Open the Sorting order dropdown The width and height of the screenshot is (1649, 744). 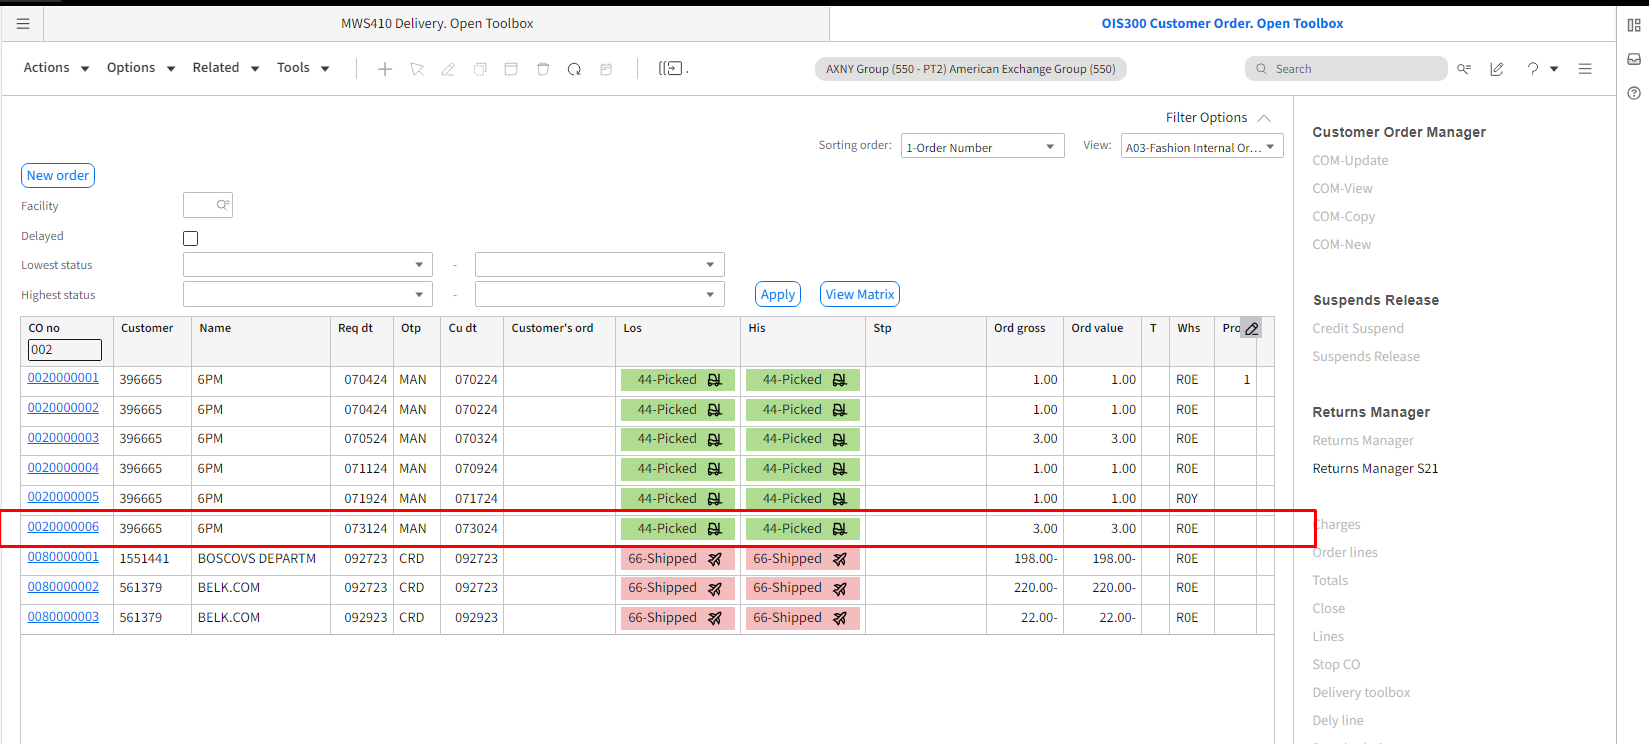(x=982, y=147)
